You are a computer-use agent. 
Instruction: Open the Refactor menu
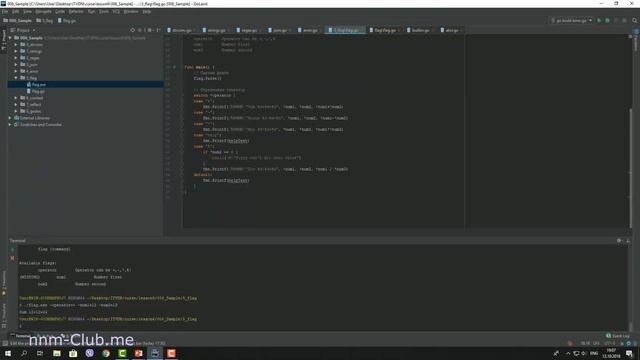(x=76, y=12)
